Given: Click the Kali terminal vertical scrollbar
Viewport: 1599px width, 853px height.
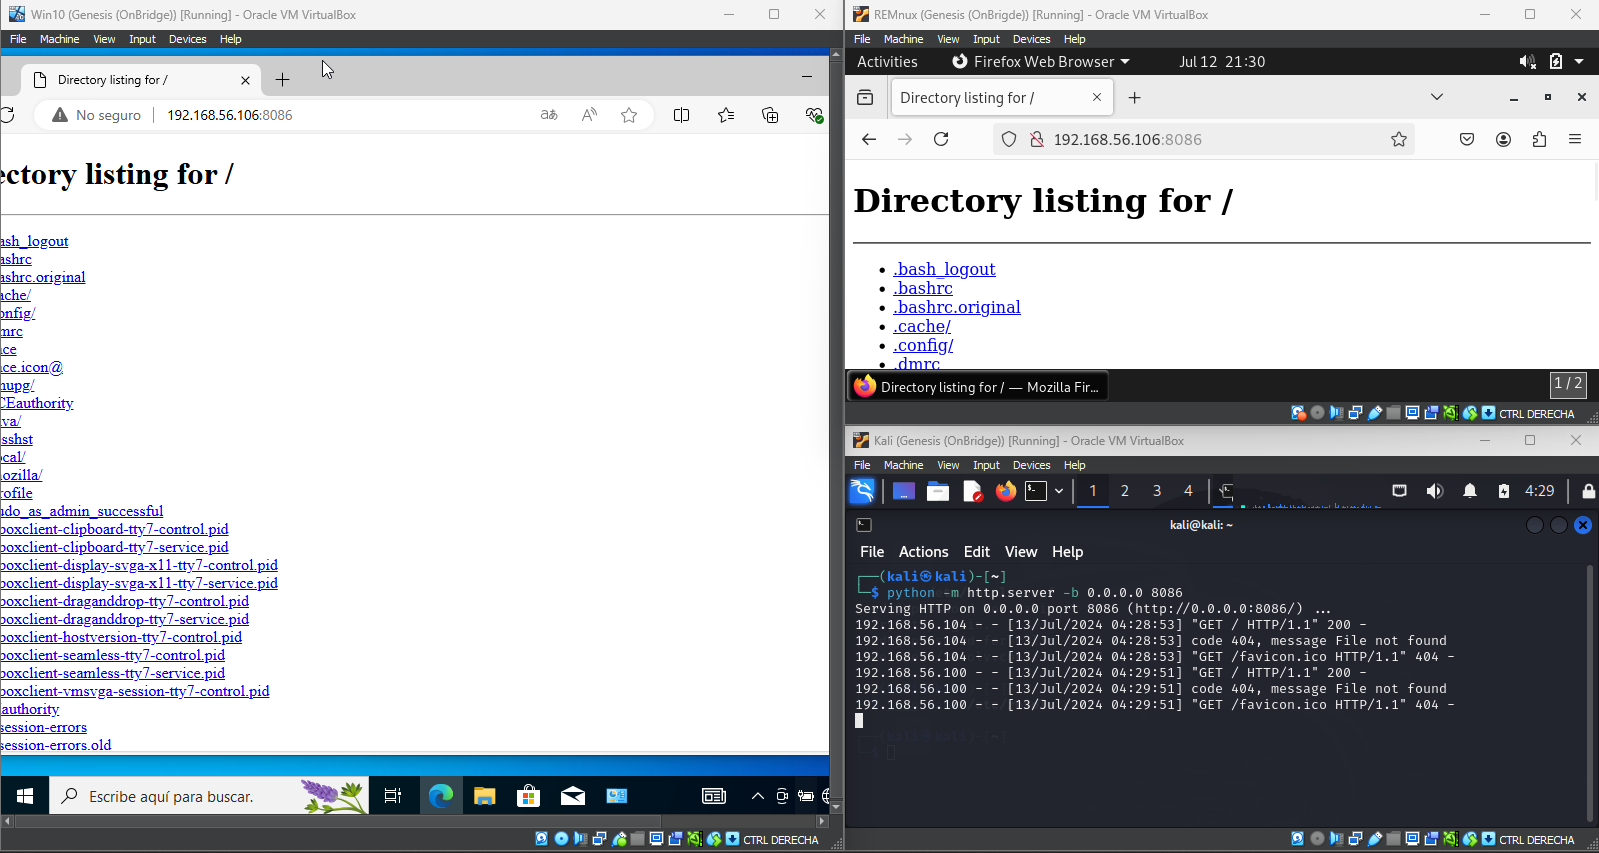Looking at the screenshot, I should click(1590, 692).
